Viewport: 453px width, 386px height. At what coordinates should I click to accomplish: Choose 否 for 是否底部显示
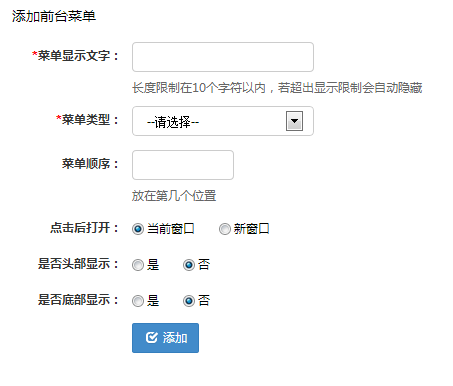[x=189, y=301]
